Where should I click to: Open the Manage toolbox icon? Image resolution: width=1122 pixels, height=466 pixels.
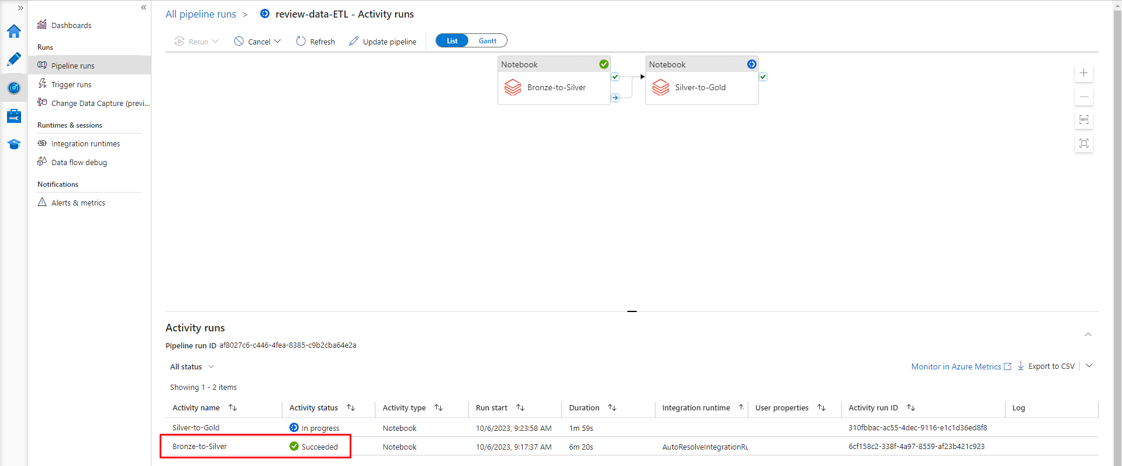tap(14, 116)
